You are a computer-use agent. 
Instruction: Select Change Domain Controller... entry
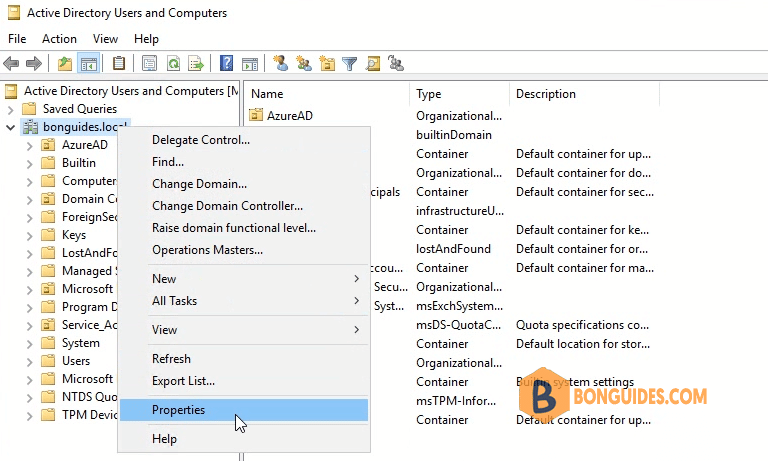pos(244,206)
